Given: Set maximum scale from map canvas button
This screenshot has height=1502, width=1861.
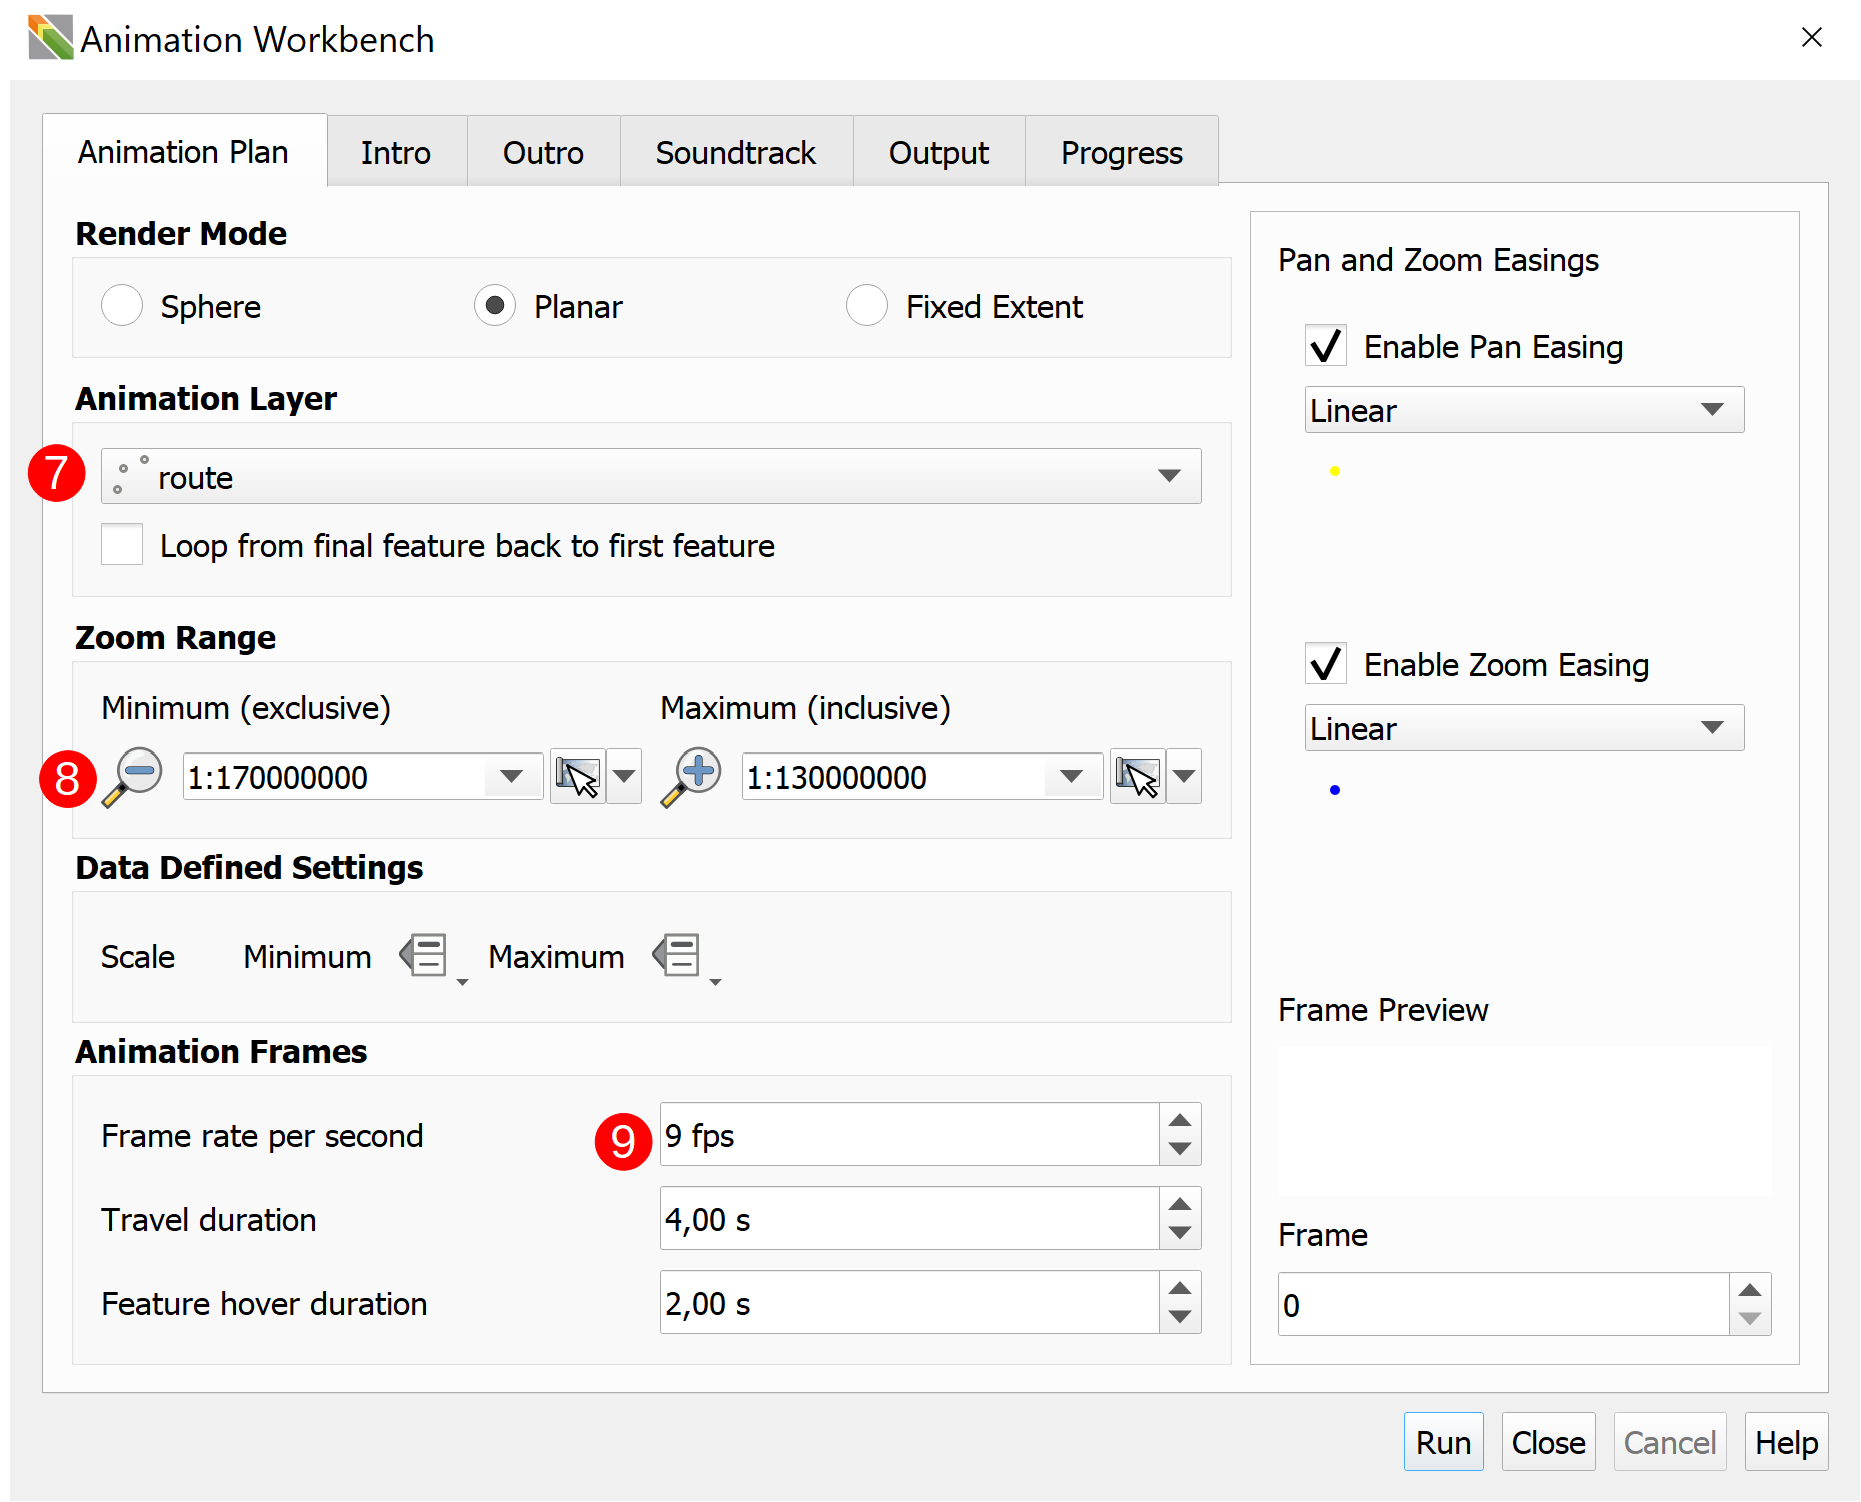Looking at the screenshot, I should (x=1138, y=777).
